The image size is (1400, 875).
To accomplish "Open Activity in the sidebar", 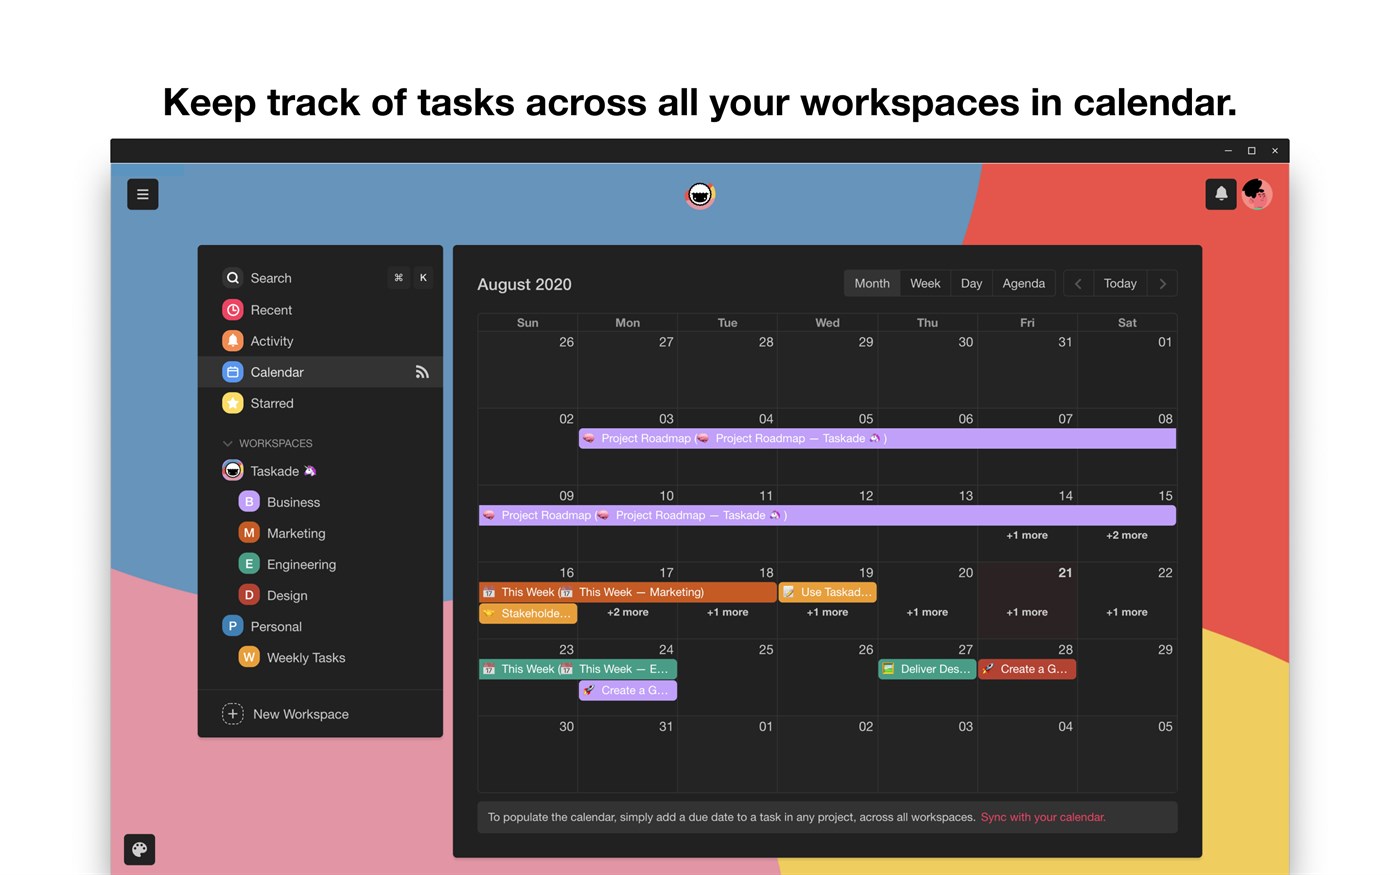I will coord(271,341).
